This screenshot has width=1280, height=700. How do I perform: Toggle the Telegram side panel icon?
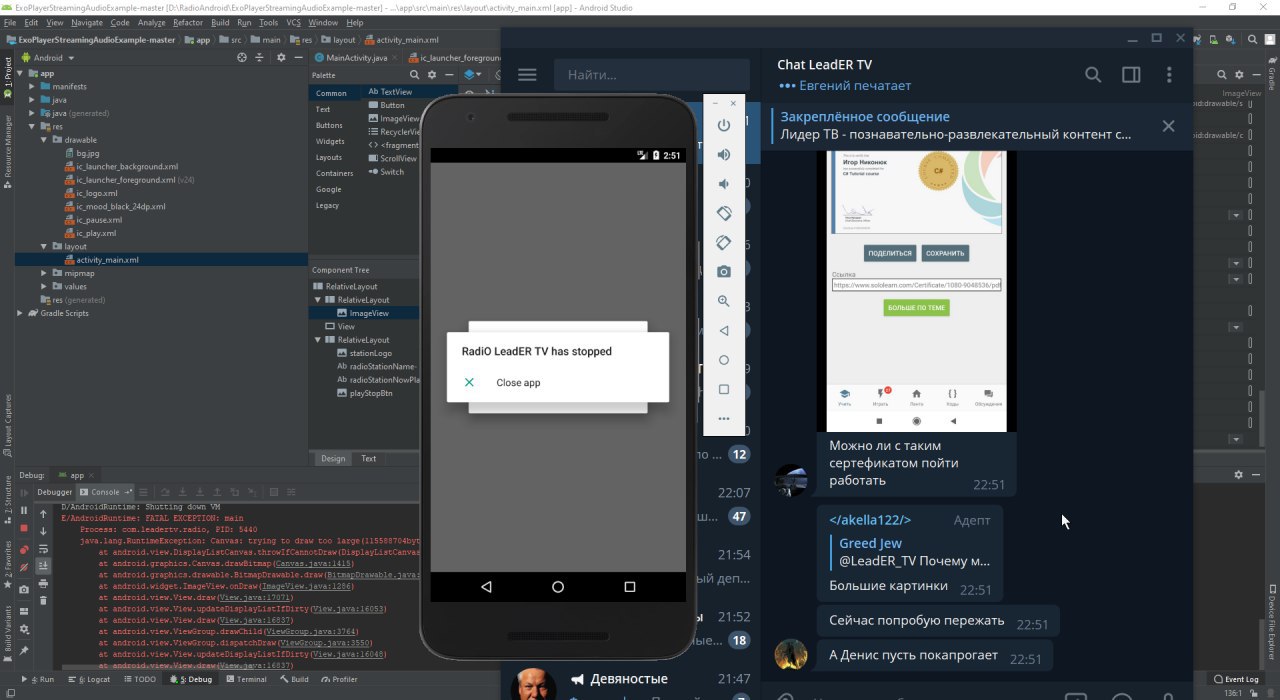1131,75
